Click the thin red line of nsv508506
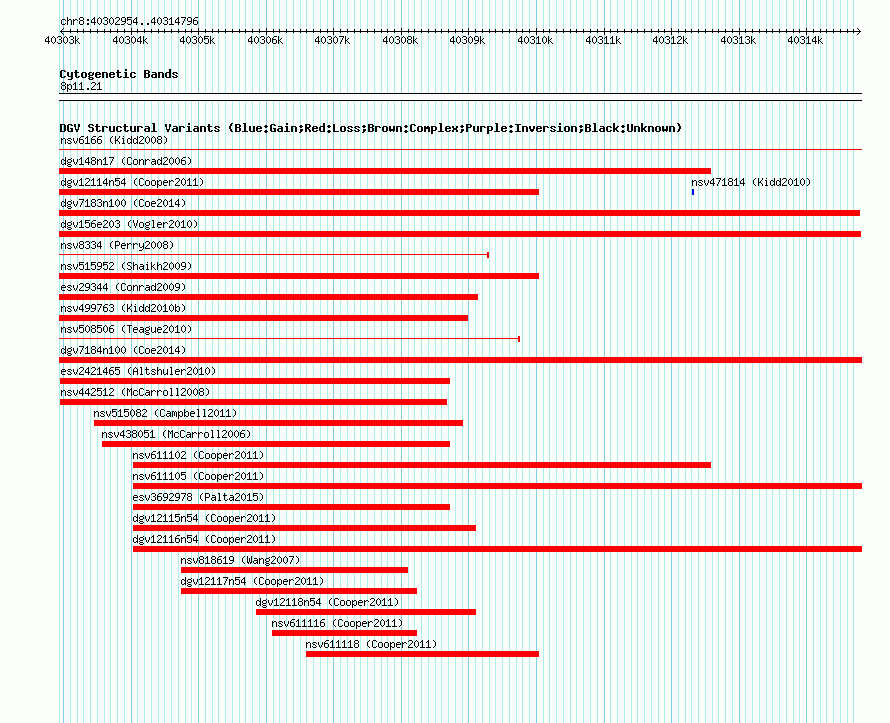This screenshot has height=723, width=890. (x=289, y=339)
